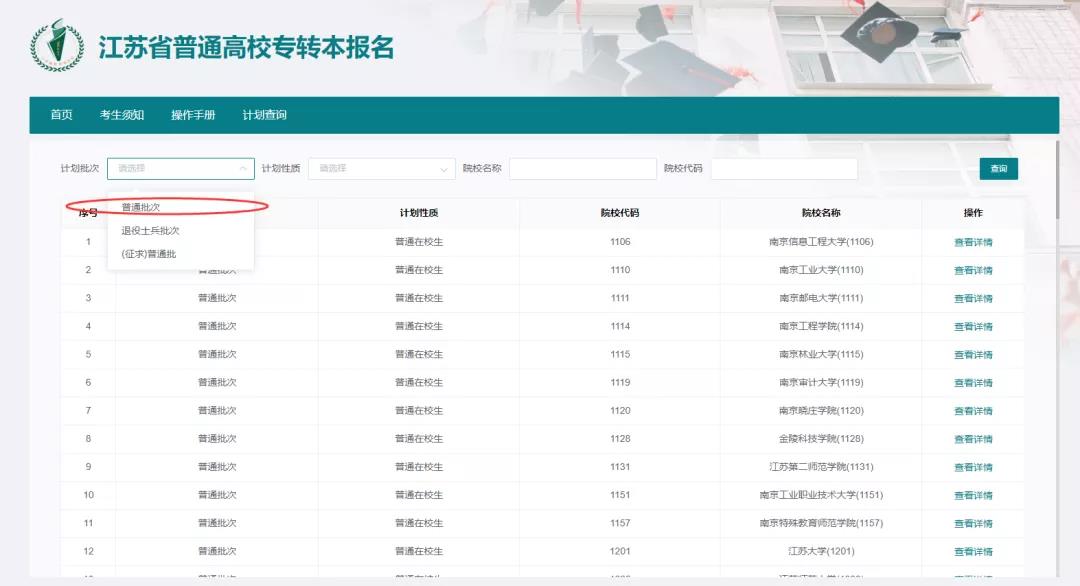
Task: Open the 计划性质 dropdown
Action: (381, 168)
